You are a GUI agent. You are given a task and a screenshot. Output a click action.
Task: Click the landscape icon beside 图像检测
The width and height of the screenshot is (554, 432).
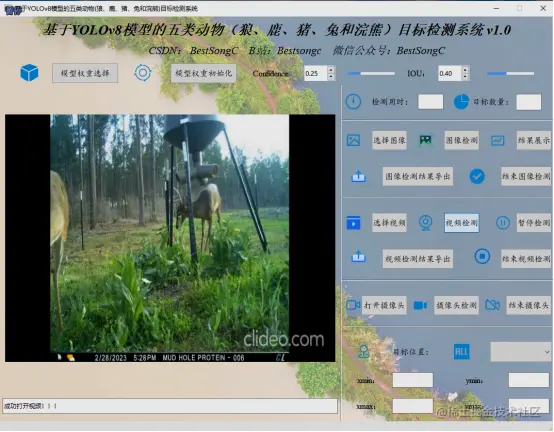[x=425, y=140]
